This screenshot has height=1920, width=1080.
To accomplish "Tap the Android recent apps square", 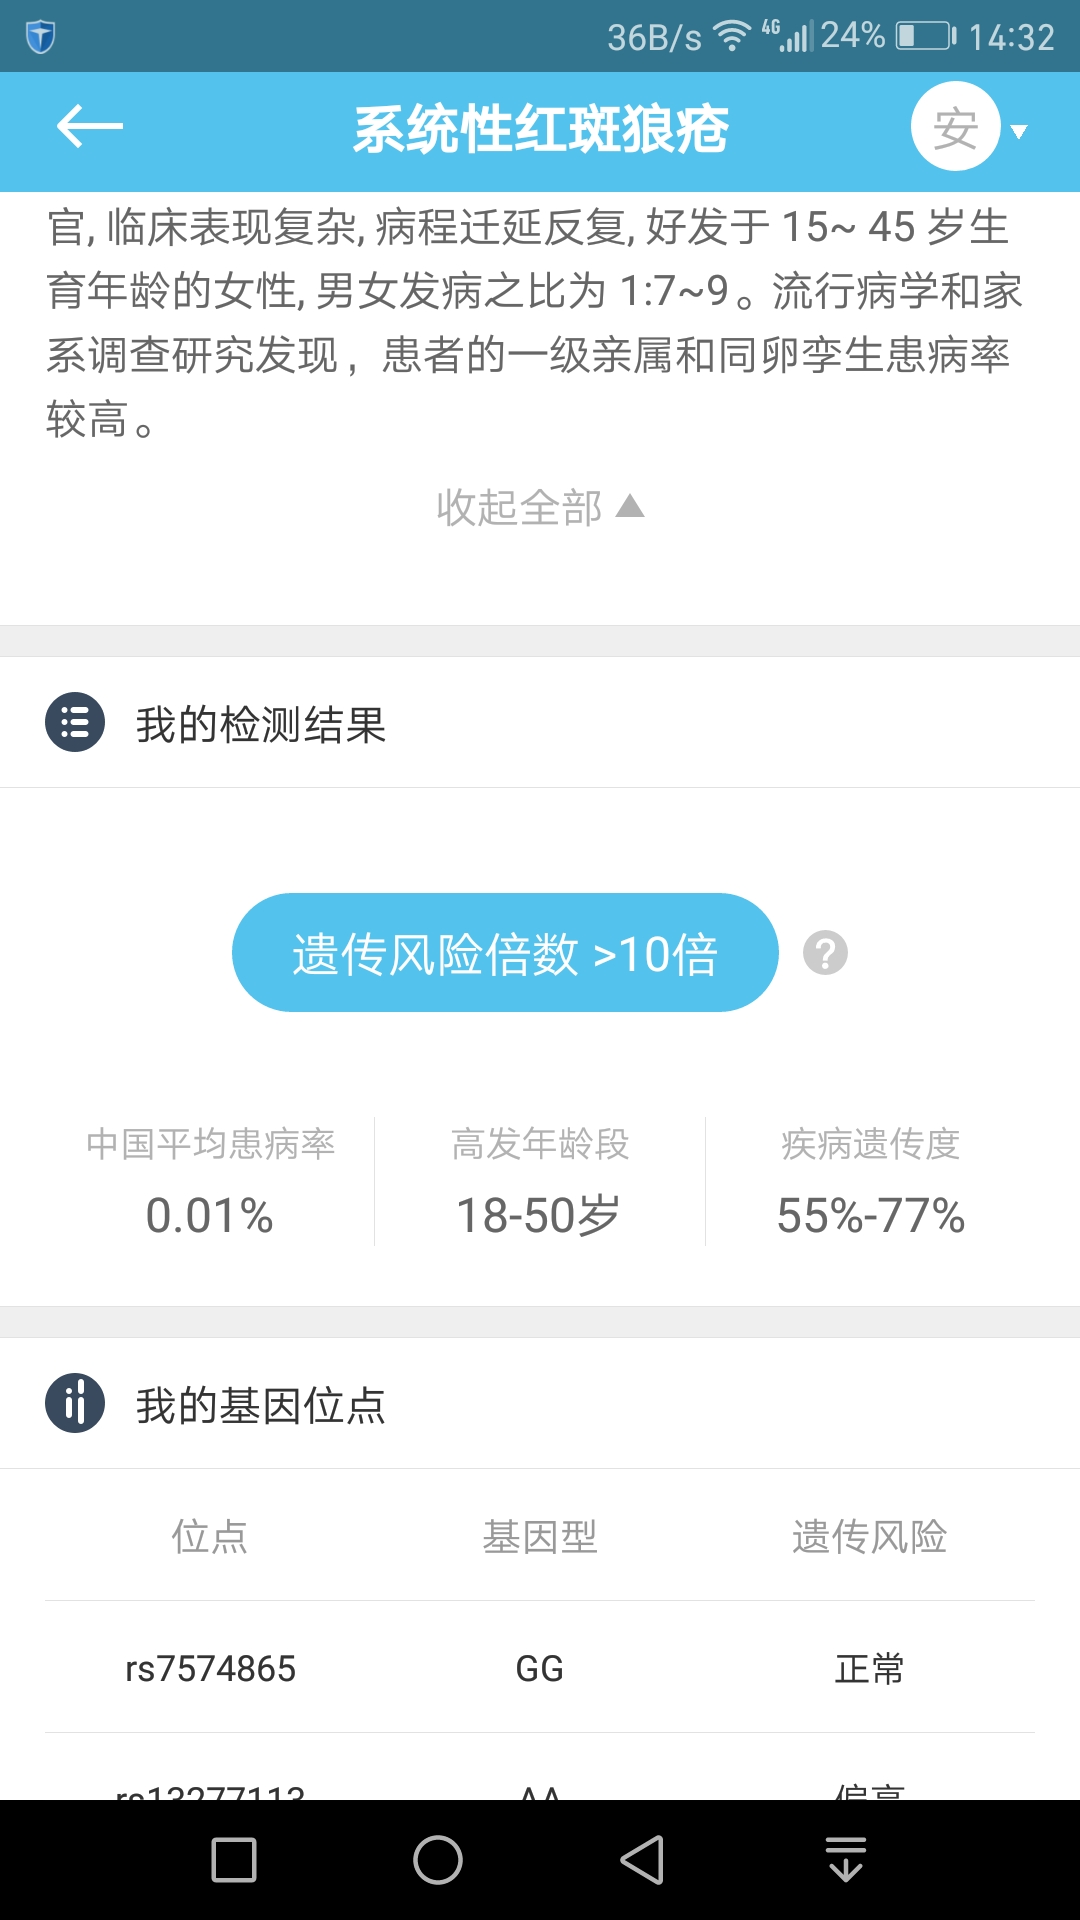I will pos(234,1860).
